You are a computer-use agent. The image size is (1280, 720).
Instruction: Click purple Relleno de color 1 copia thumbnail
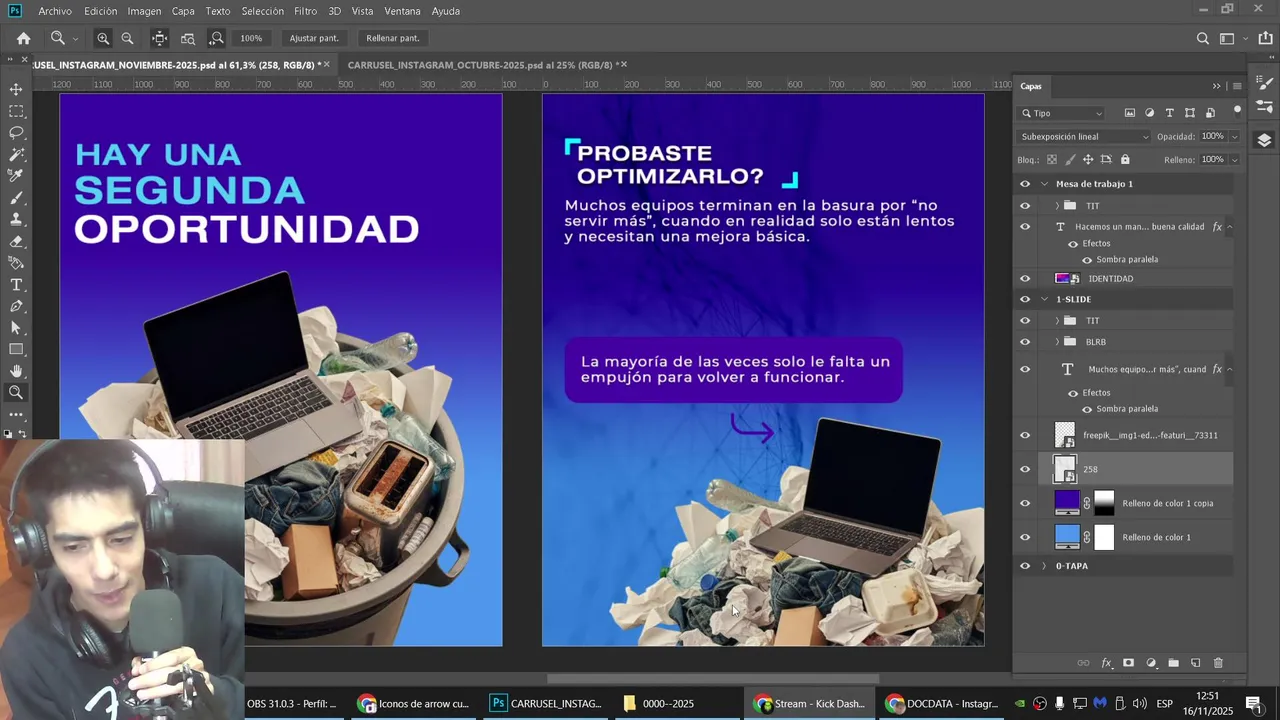pos(1067,503)
